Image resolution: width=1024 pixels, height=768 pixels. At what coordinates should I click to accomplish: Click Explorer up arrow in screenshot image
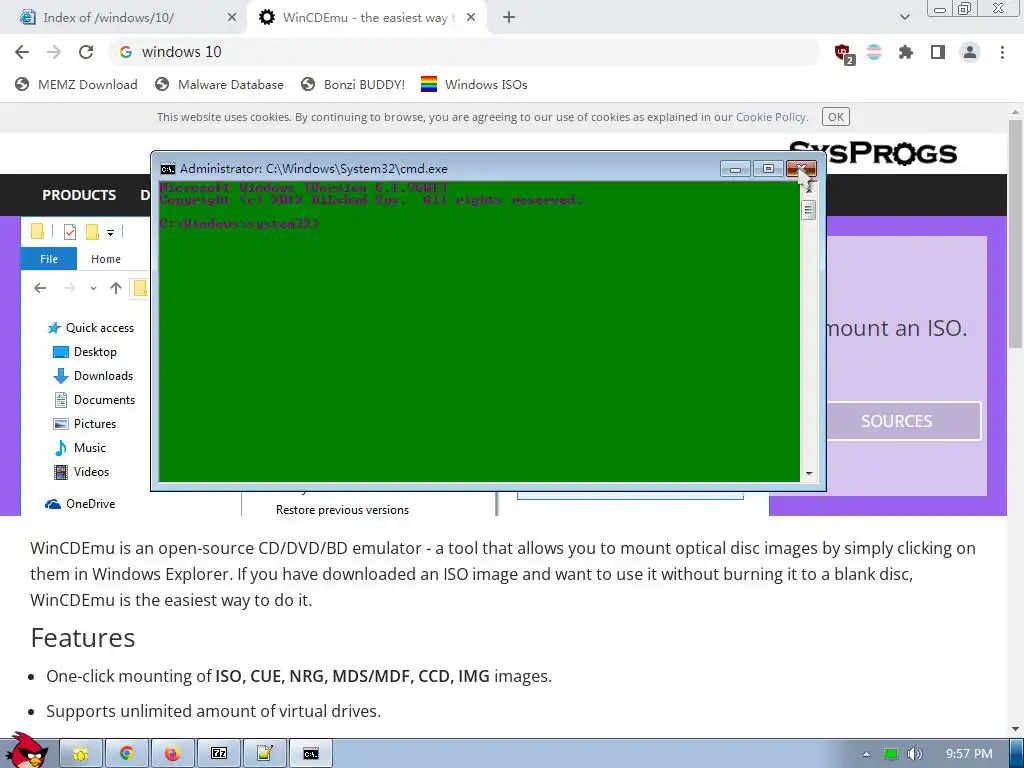pyautogui.click(x=116, y=288)
